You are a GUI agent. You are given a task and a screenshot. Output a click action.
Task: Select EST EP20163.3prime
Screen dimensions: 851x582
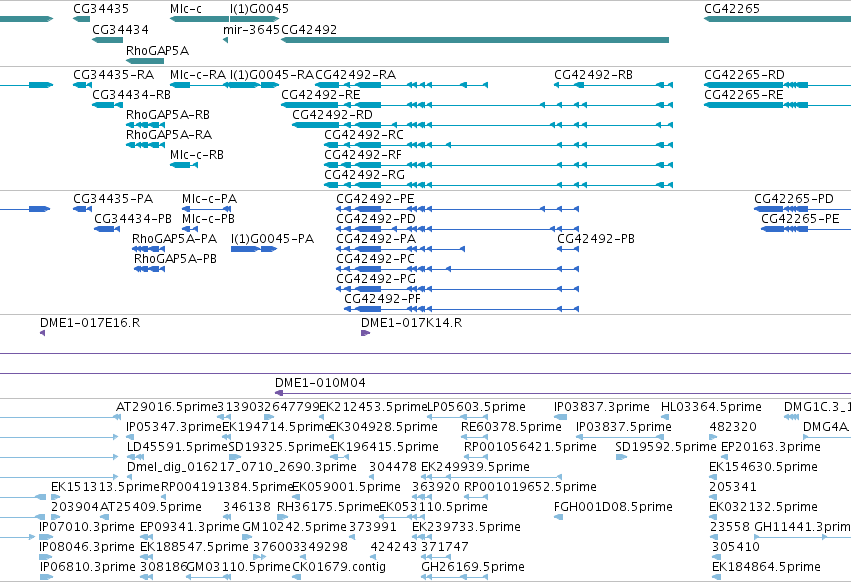[725, 457]
